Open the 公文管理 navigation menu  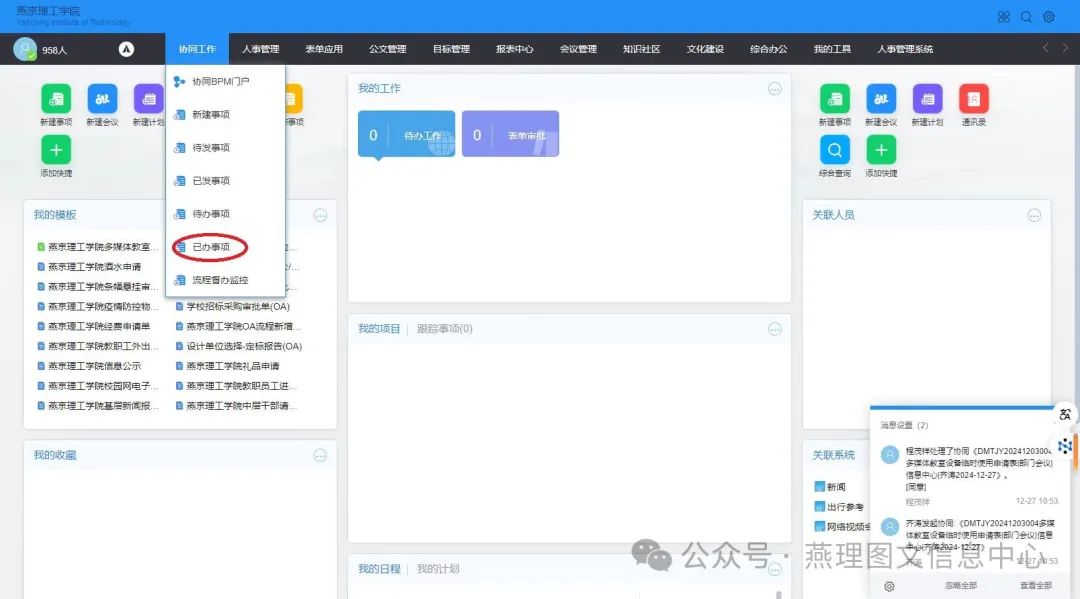(x=387, y=49)
